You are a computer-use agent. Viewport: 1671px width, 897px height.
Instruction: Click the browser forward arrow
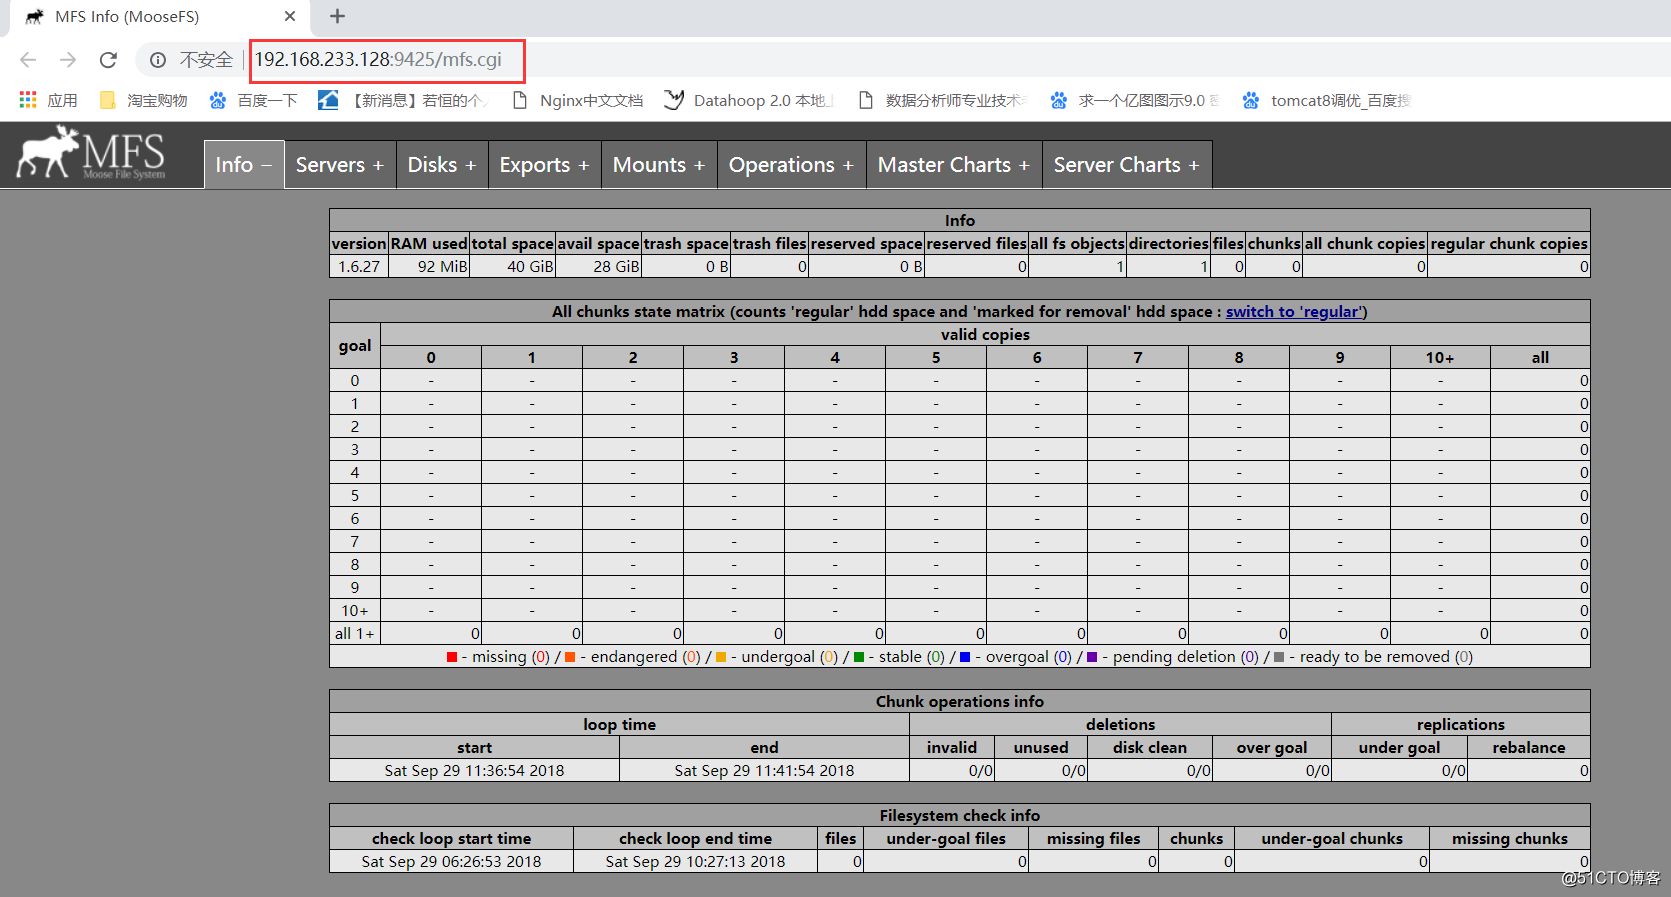tap(68, 60)
